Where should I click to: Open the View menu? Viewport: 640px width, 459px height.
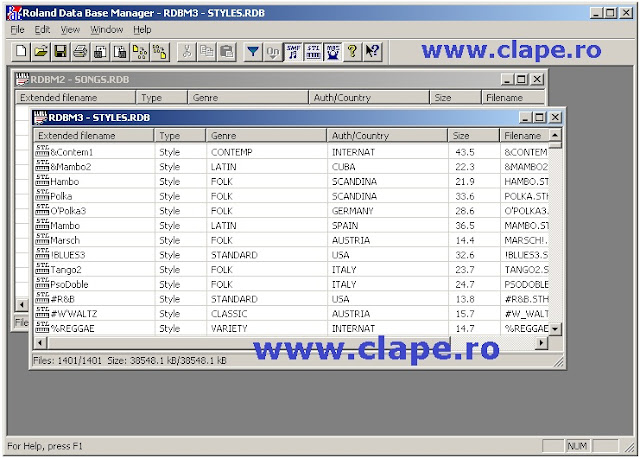coord(70,29)
